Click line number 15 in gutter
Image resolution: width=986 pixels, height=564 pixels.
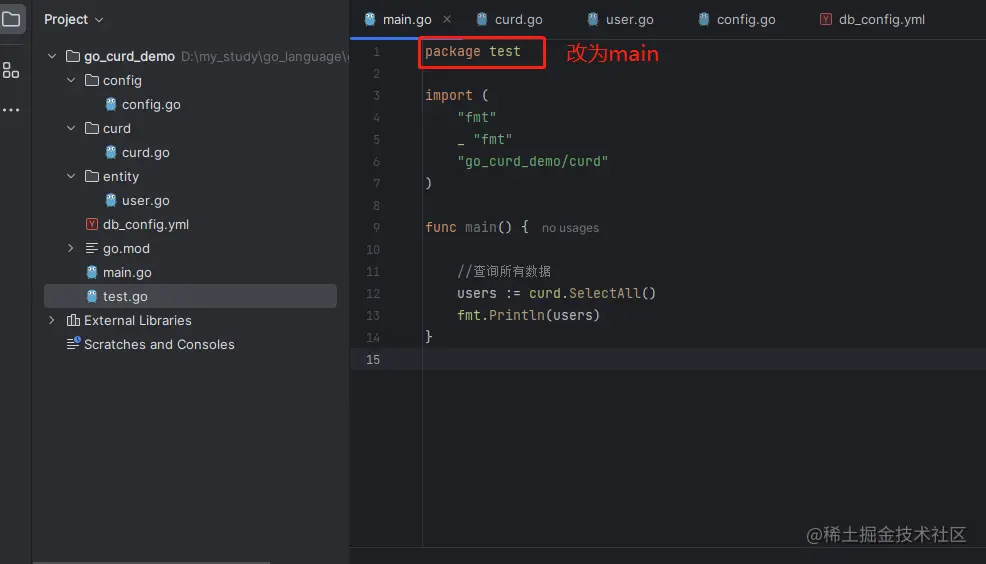point(373,360)
